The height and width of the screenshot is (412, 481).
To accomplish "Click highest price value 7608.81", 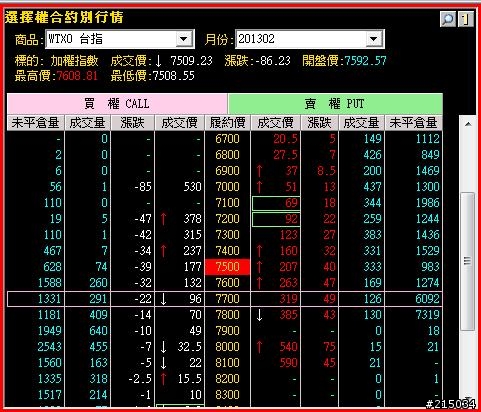I will click(x=77, y=76).
